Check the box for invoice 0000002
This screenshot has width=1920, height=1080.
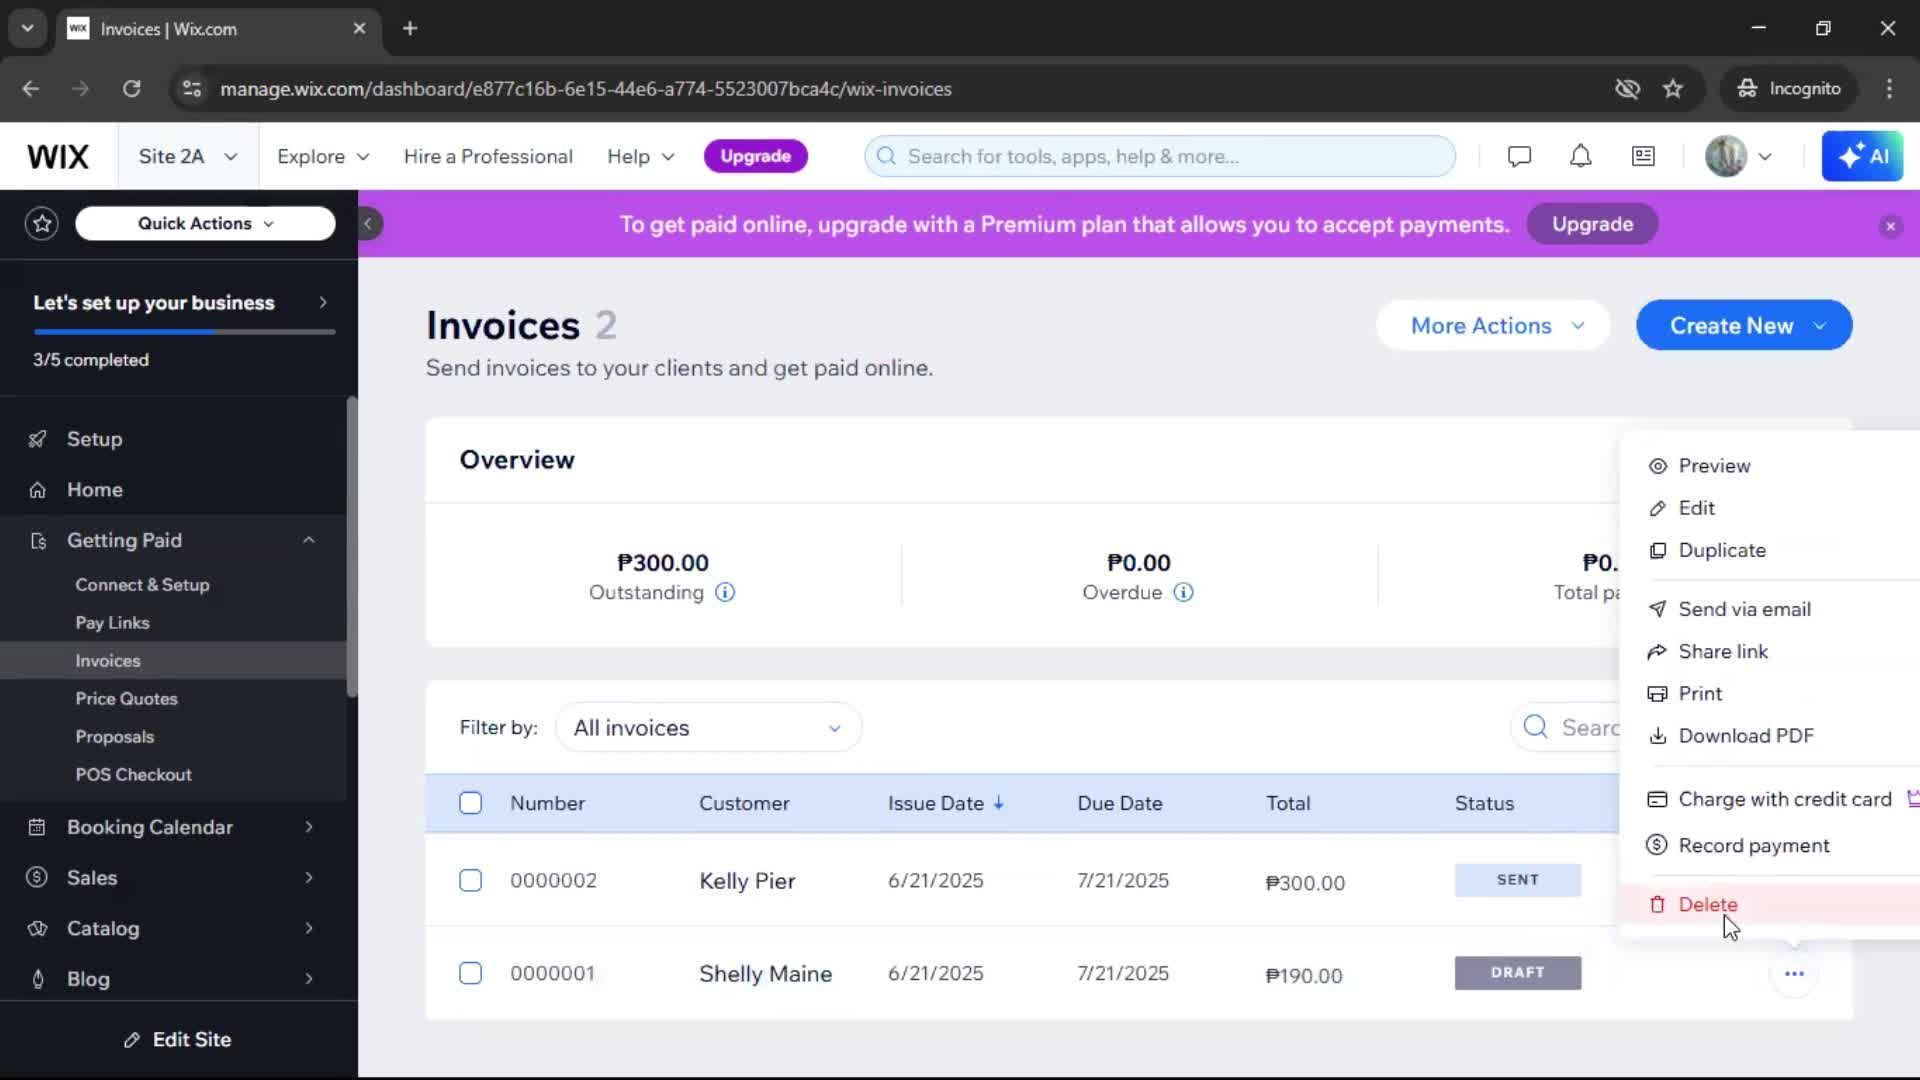pos(470,880)
